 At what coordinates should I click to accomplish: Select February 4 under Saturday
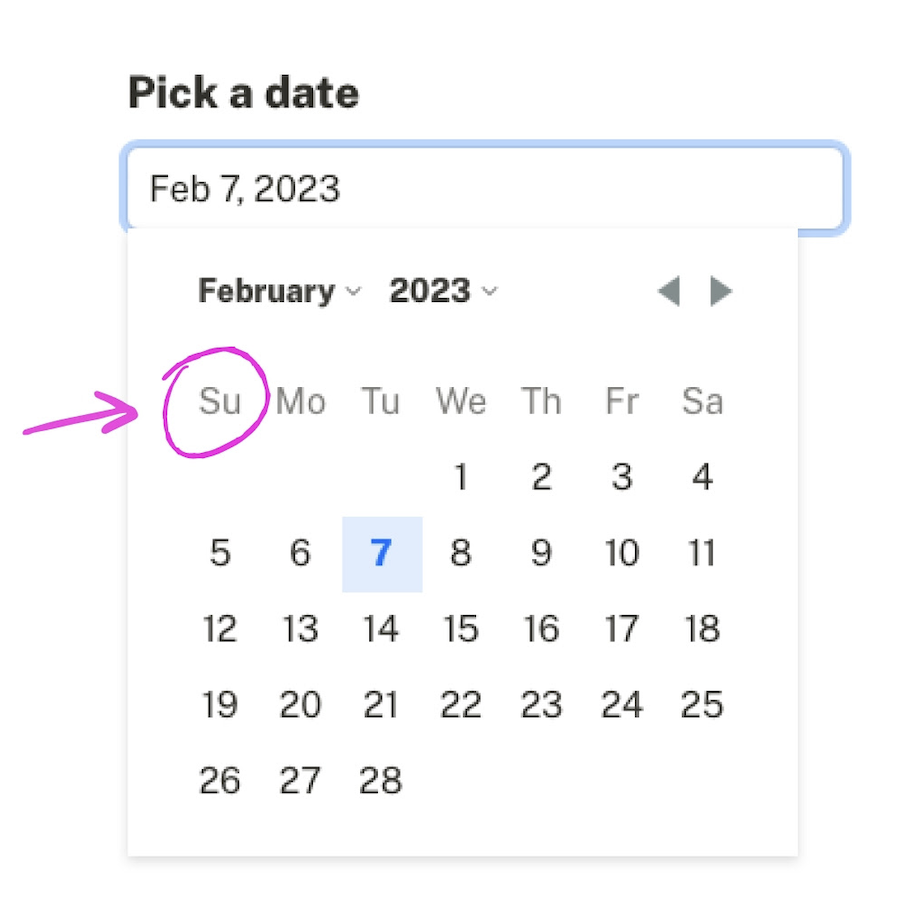[x=702, y=478]
